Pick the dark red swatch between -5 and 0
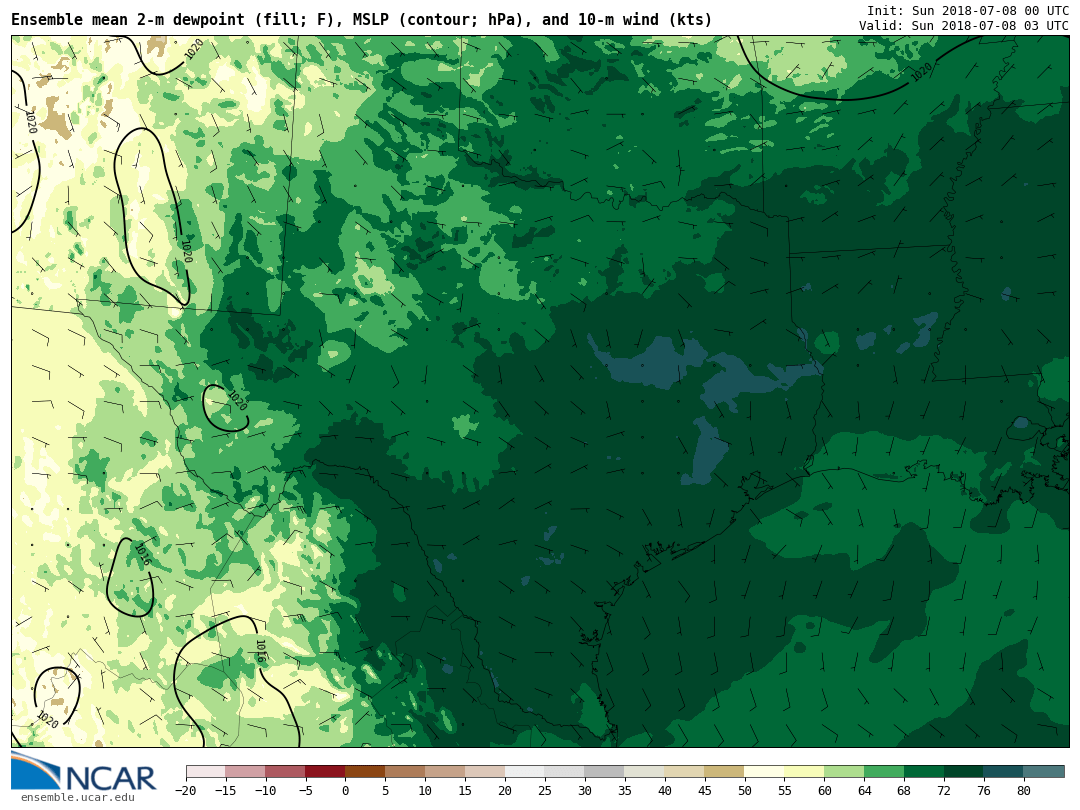1080x810 pixels. click(325, 772)
